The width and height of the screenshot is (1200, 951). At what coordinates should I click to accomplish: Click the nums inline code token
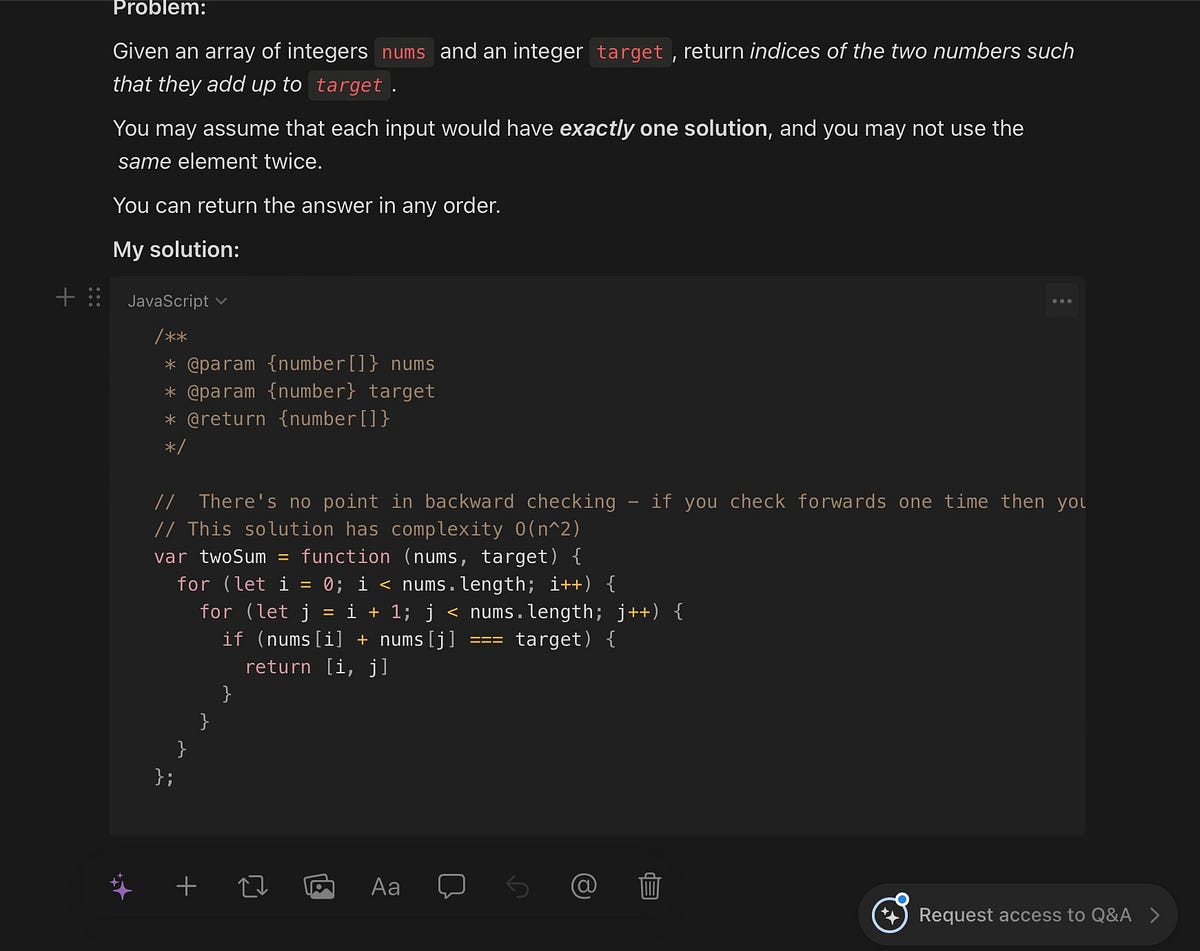[403, 52]
